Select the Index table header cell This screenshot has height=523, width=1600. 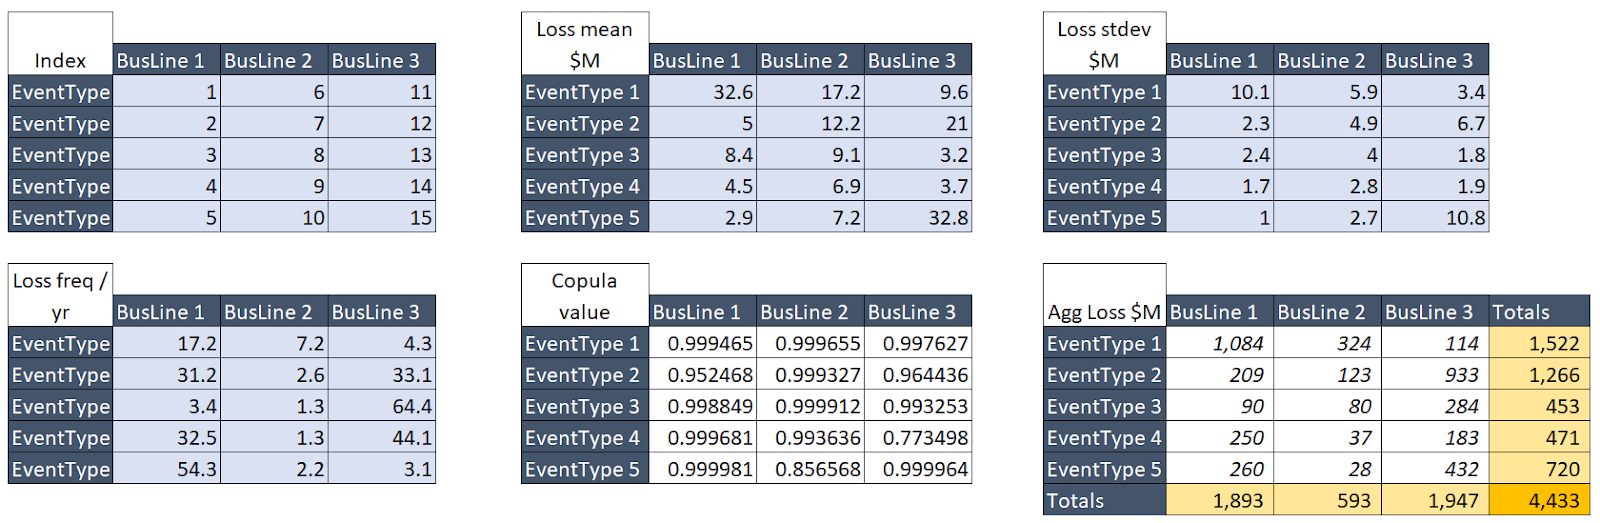click(x=60, y=44)
